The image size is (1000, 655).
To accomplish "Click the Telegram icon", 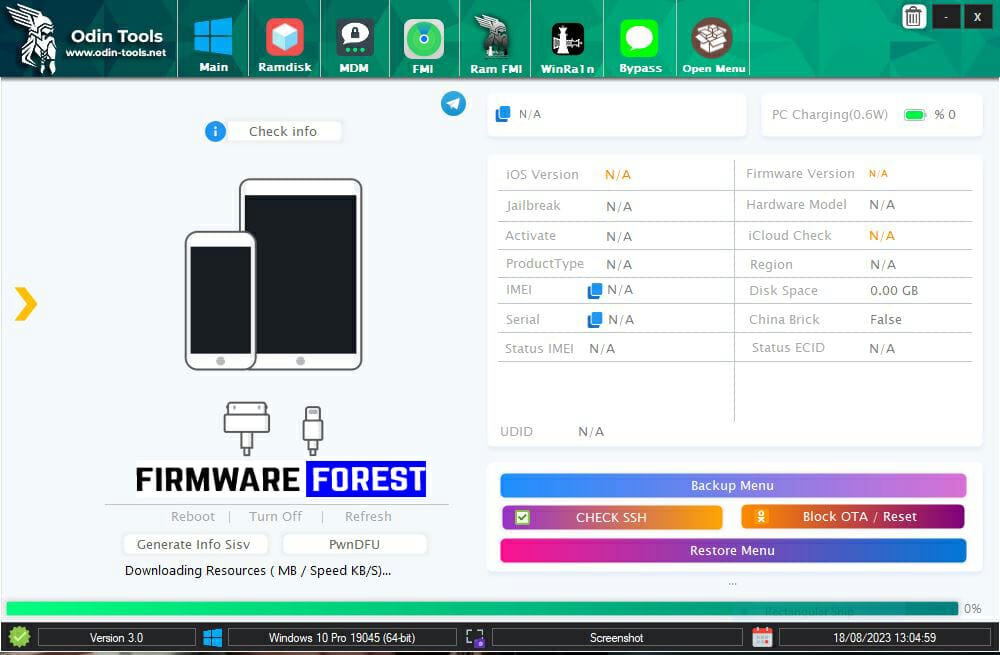I will tap(453, 103).
